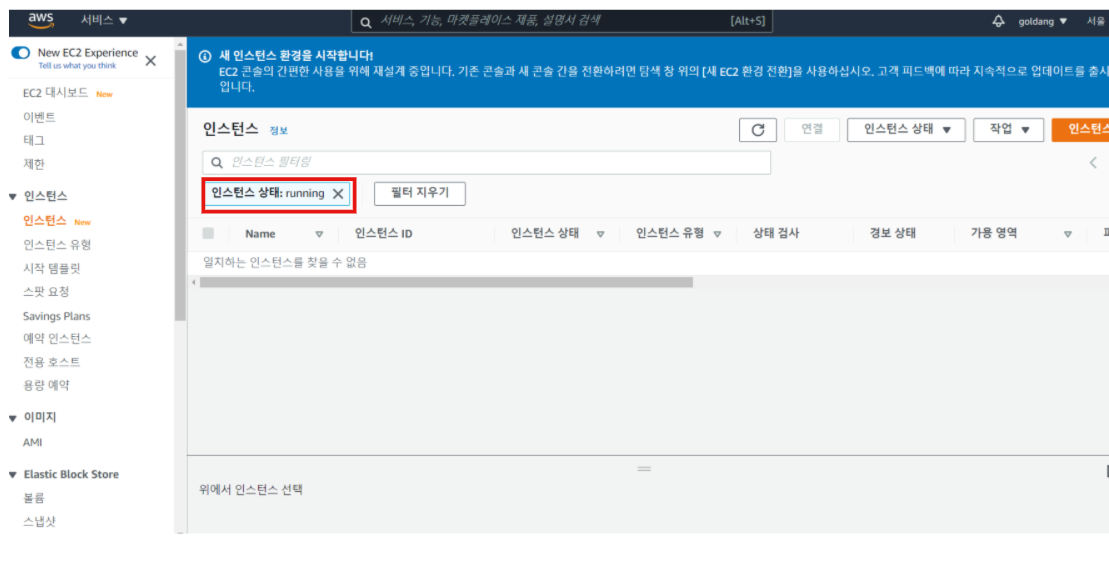The image size is (1109, 576).
Task: Click the 정보 info link
Action: pyautogui.click(x=279, y=131)
